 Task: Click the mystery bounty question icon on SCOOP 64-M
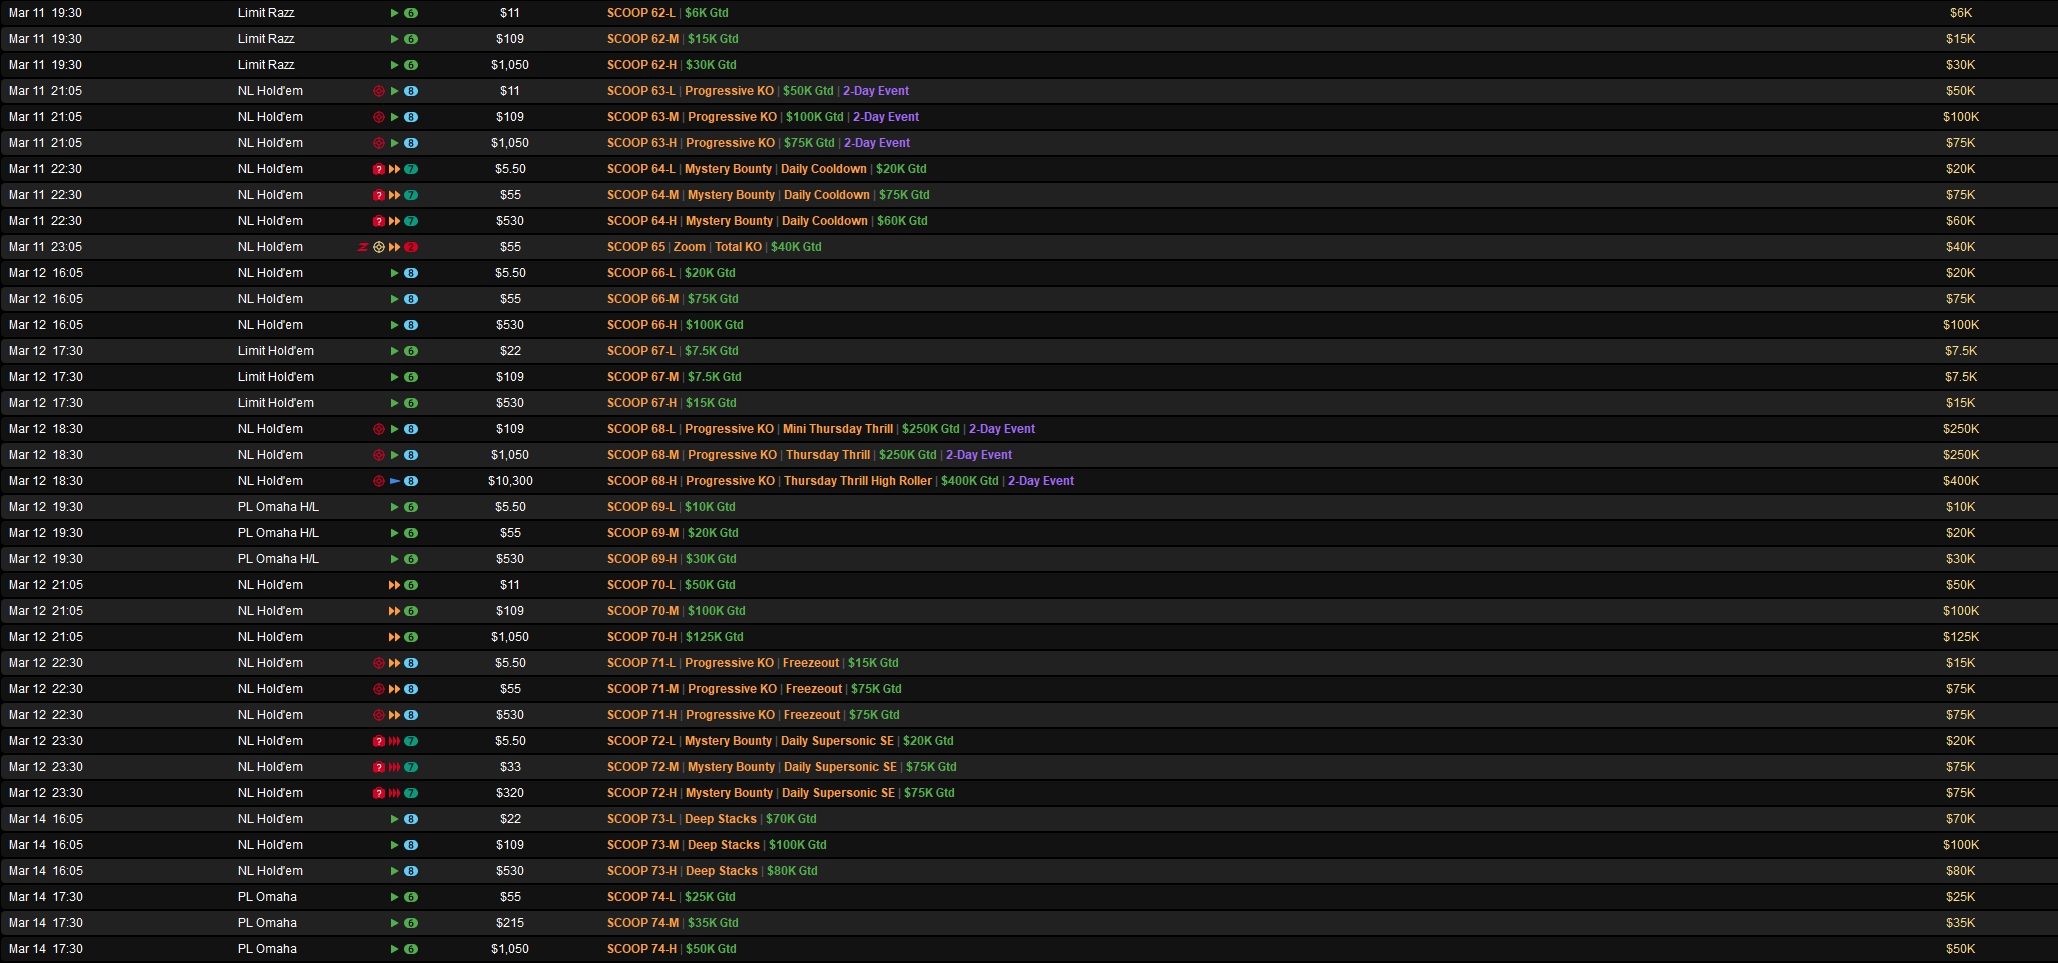pyautogui.click(x=379, y=195)
